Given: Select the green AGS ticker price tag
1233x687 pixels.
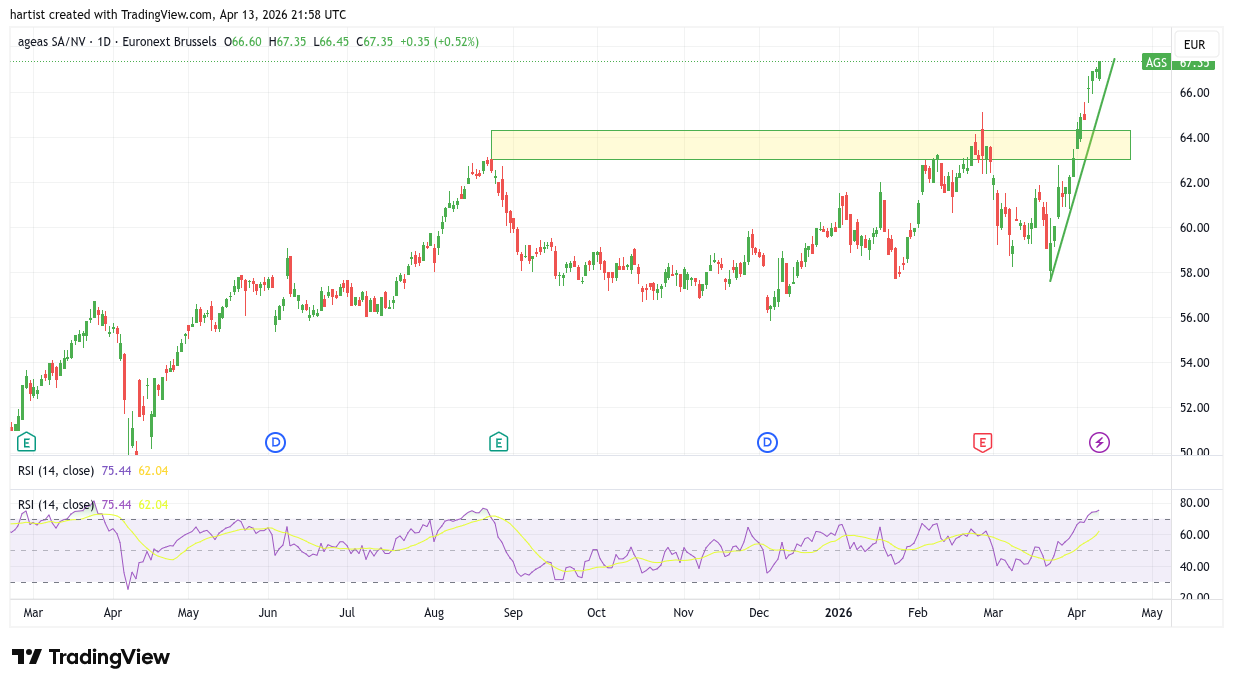Looking at the screenshot, I should [1156, 63].
